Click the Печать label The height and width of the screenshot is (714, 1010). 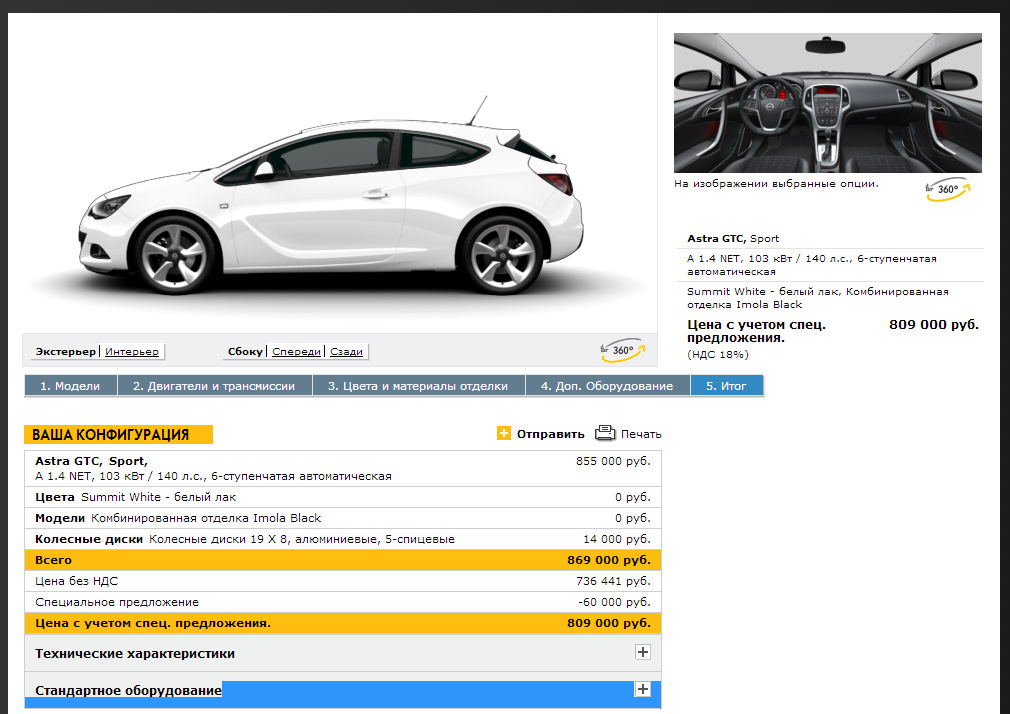tap(641, 434)
